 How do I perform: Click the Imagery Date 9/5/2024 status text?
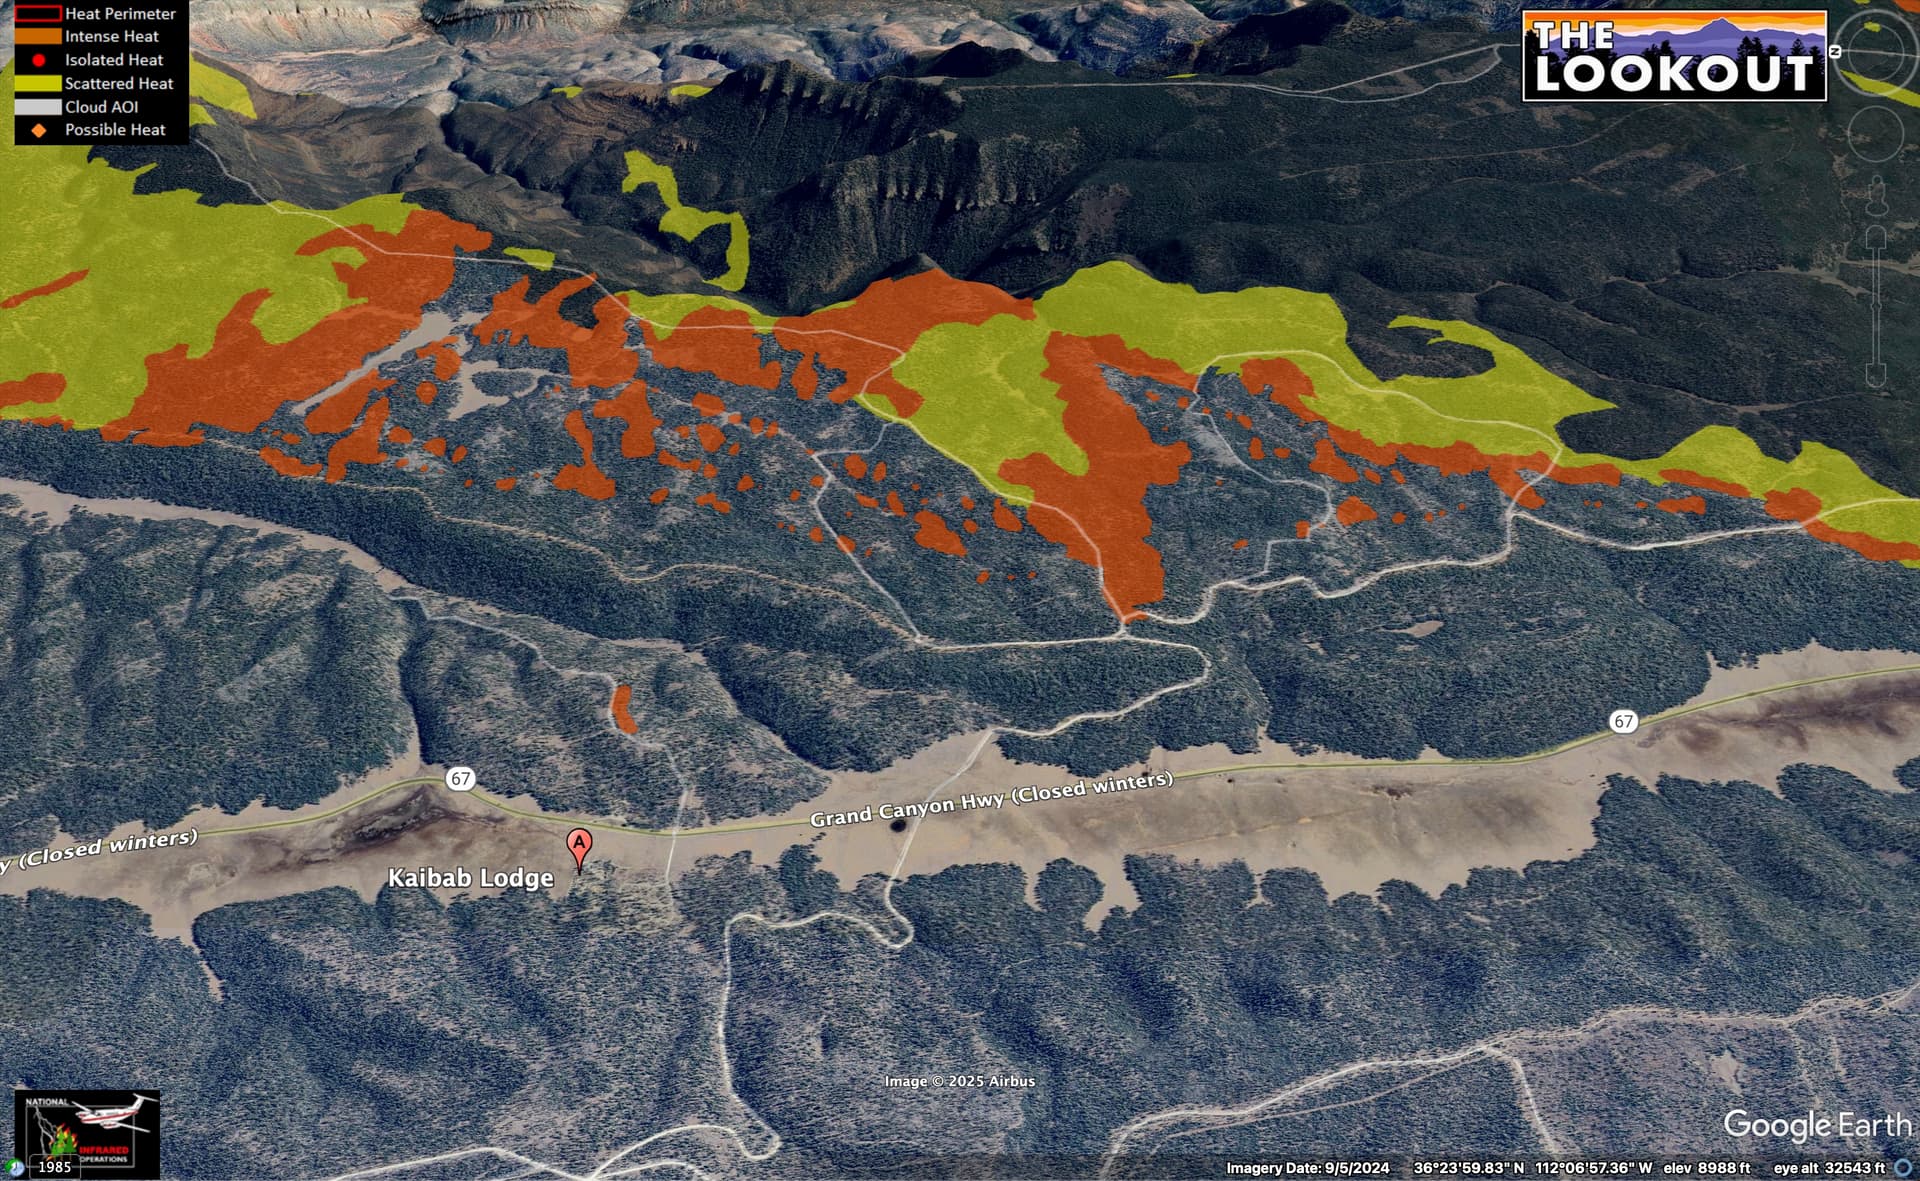click(x=1308, y=1168)
